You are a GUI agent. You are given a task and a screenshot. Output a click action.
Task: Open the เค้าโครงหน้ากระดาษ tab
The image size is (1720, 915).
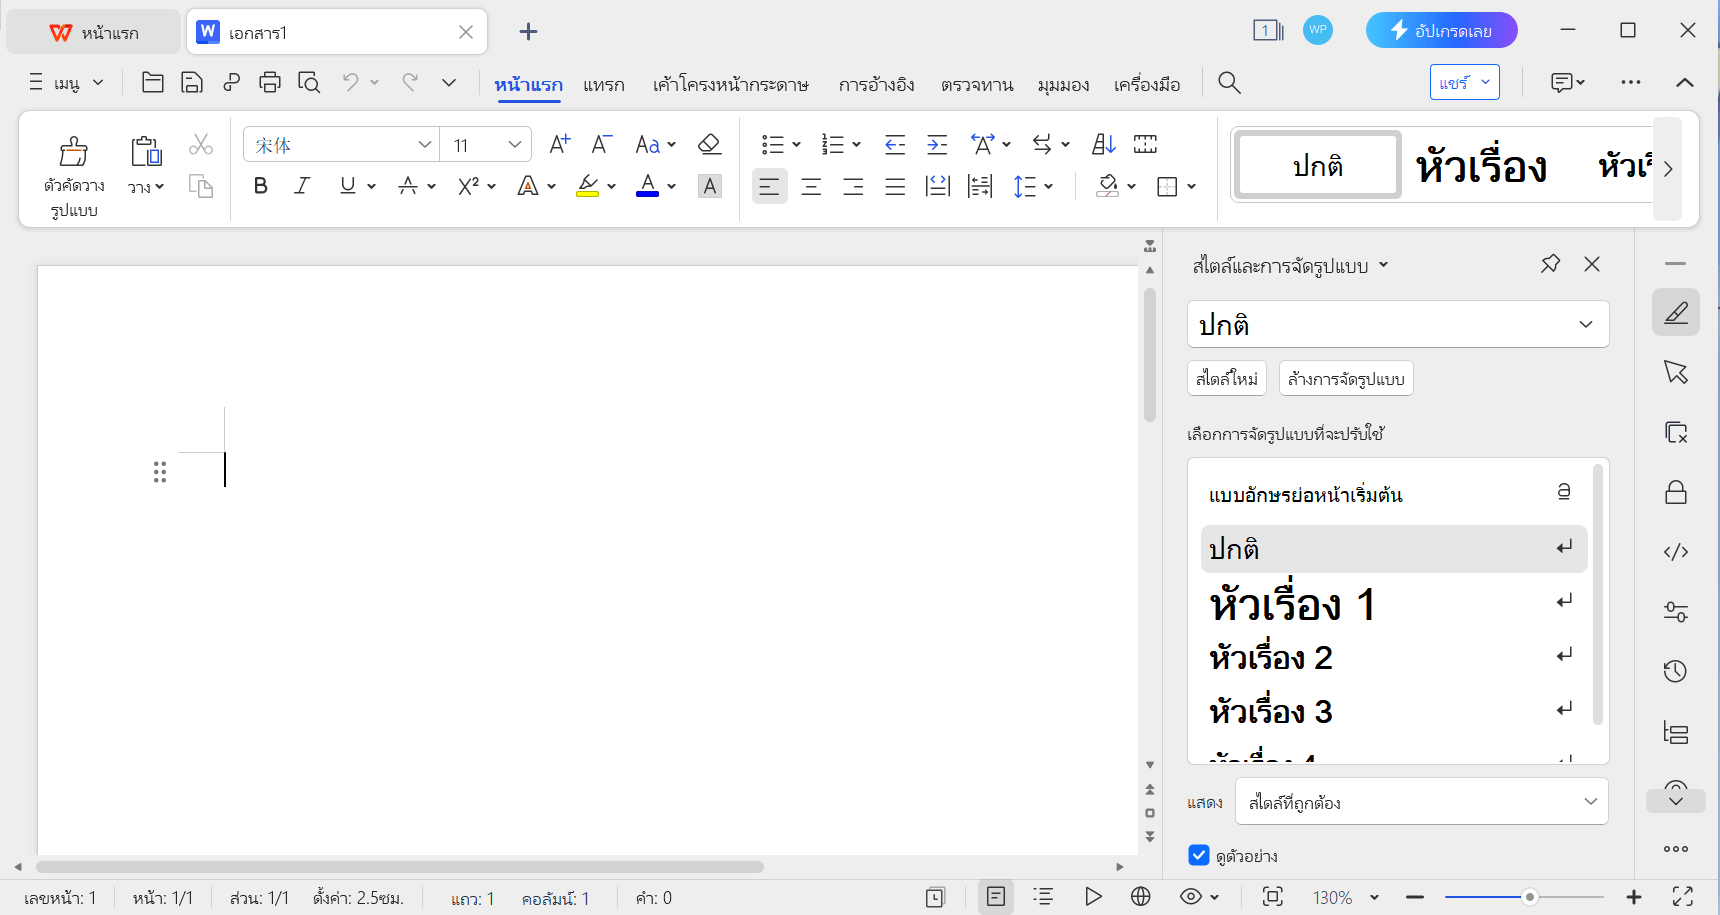[x=730, y=85]
